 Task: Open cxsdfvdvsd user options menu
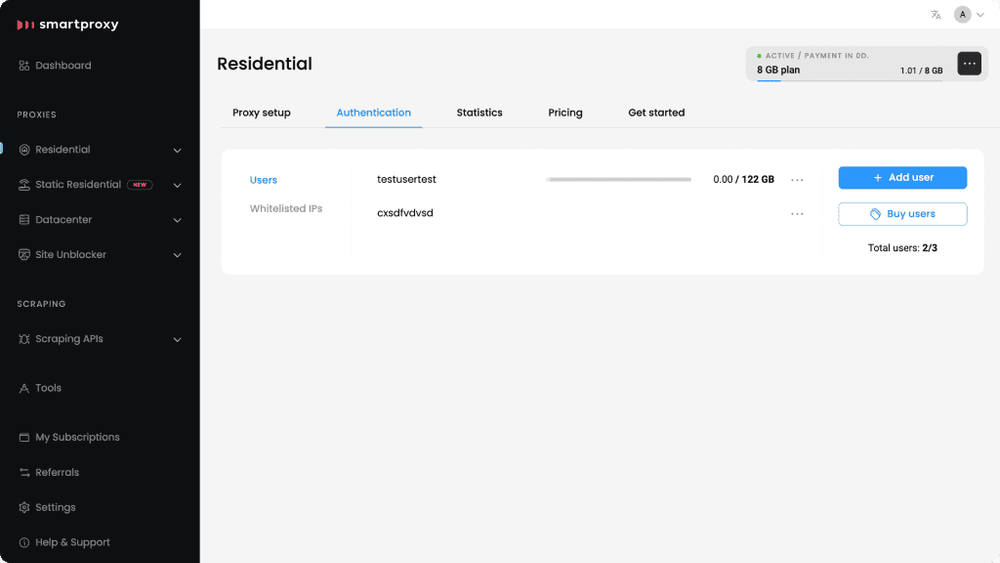click(x=797, y=214)
